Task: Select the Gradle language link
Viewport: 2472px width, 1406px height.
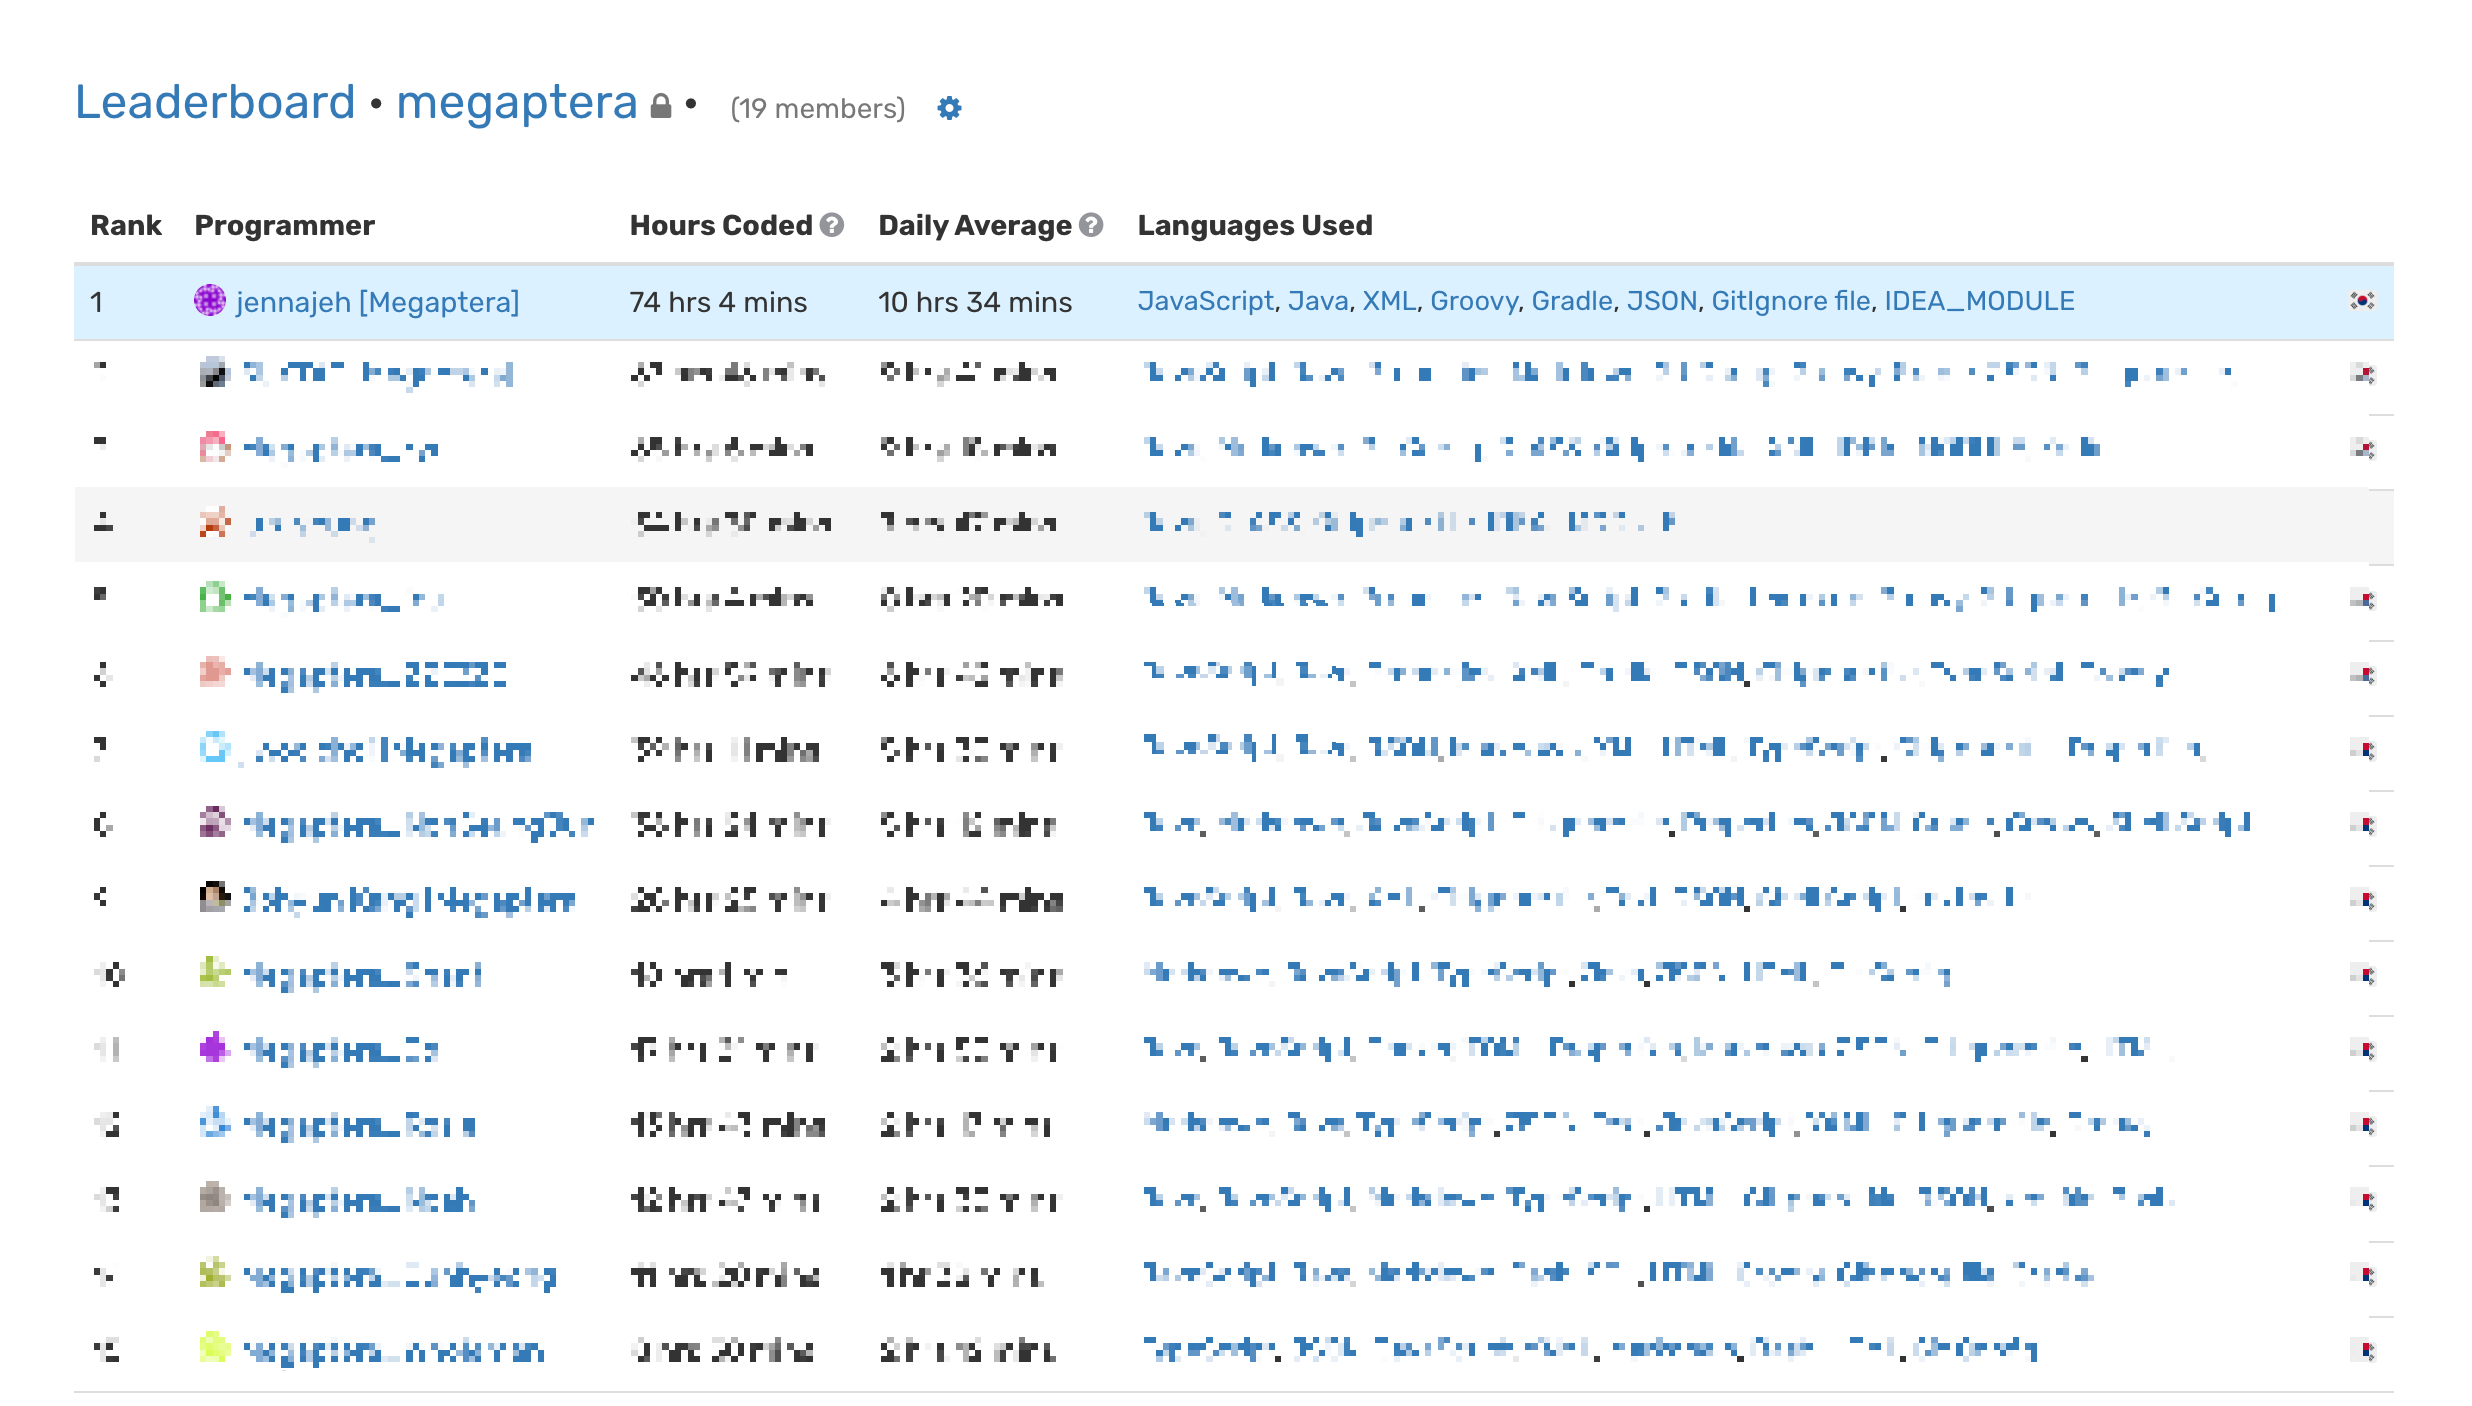Action: tap(1571, 301)
